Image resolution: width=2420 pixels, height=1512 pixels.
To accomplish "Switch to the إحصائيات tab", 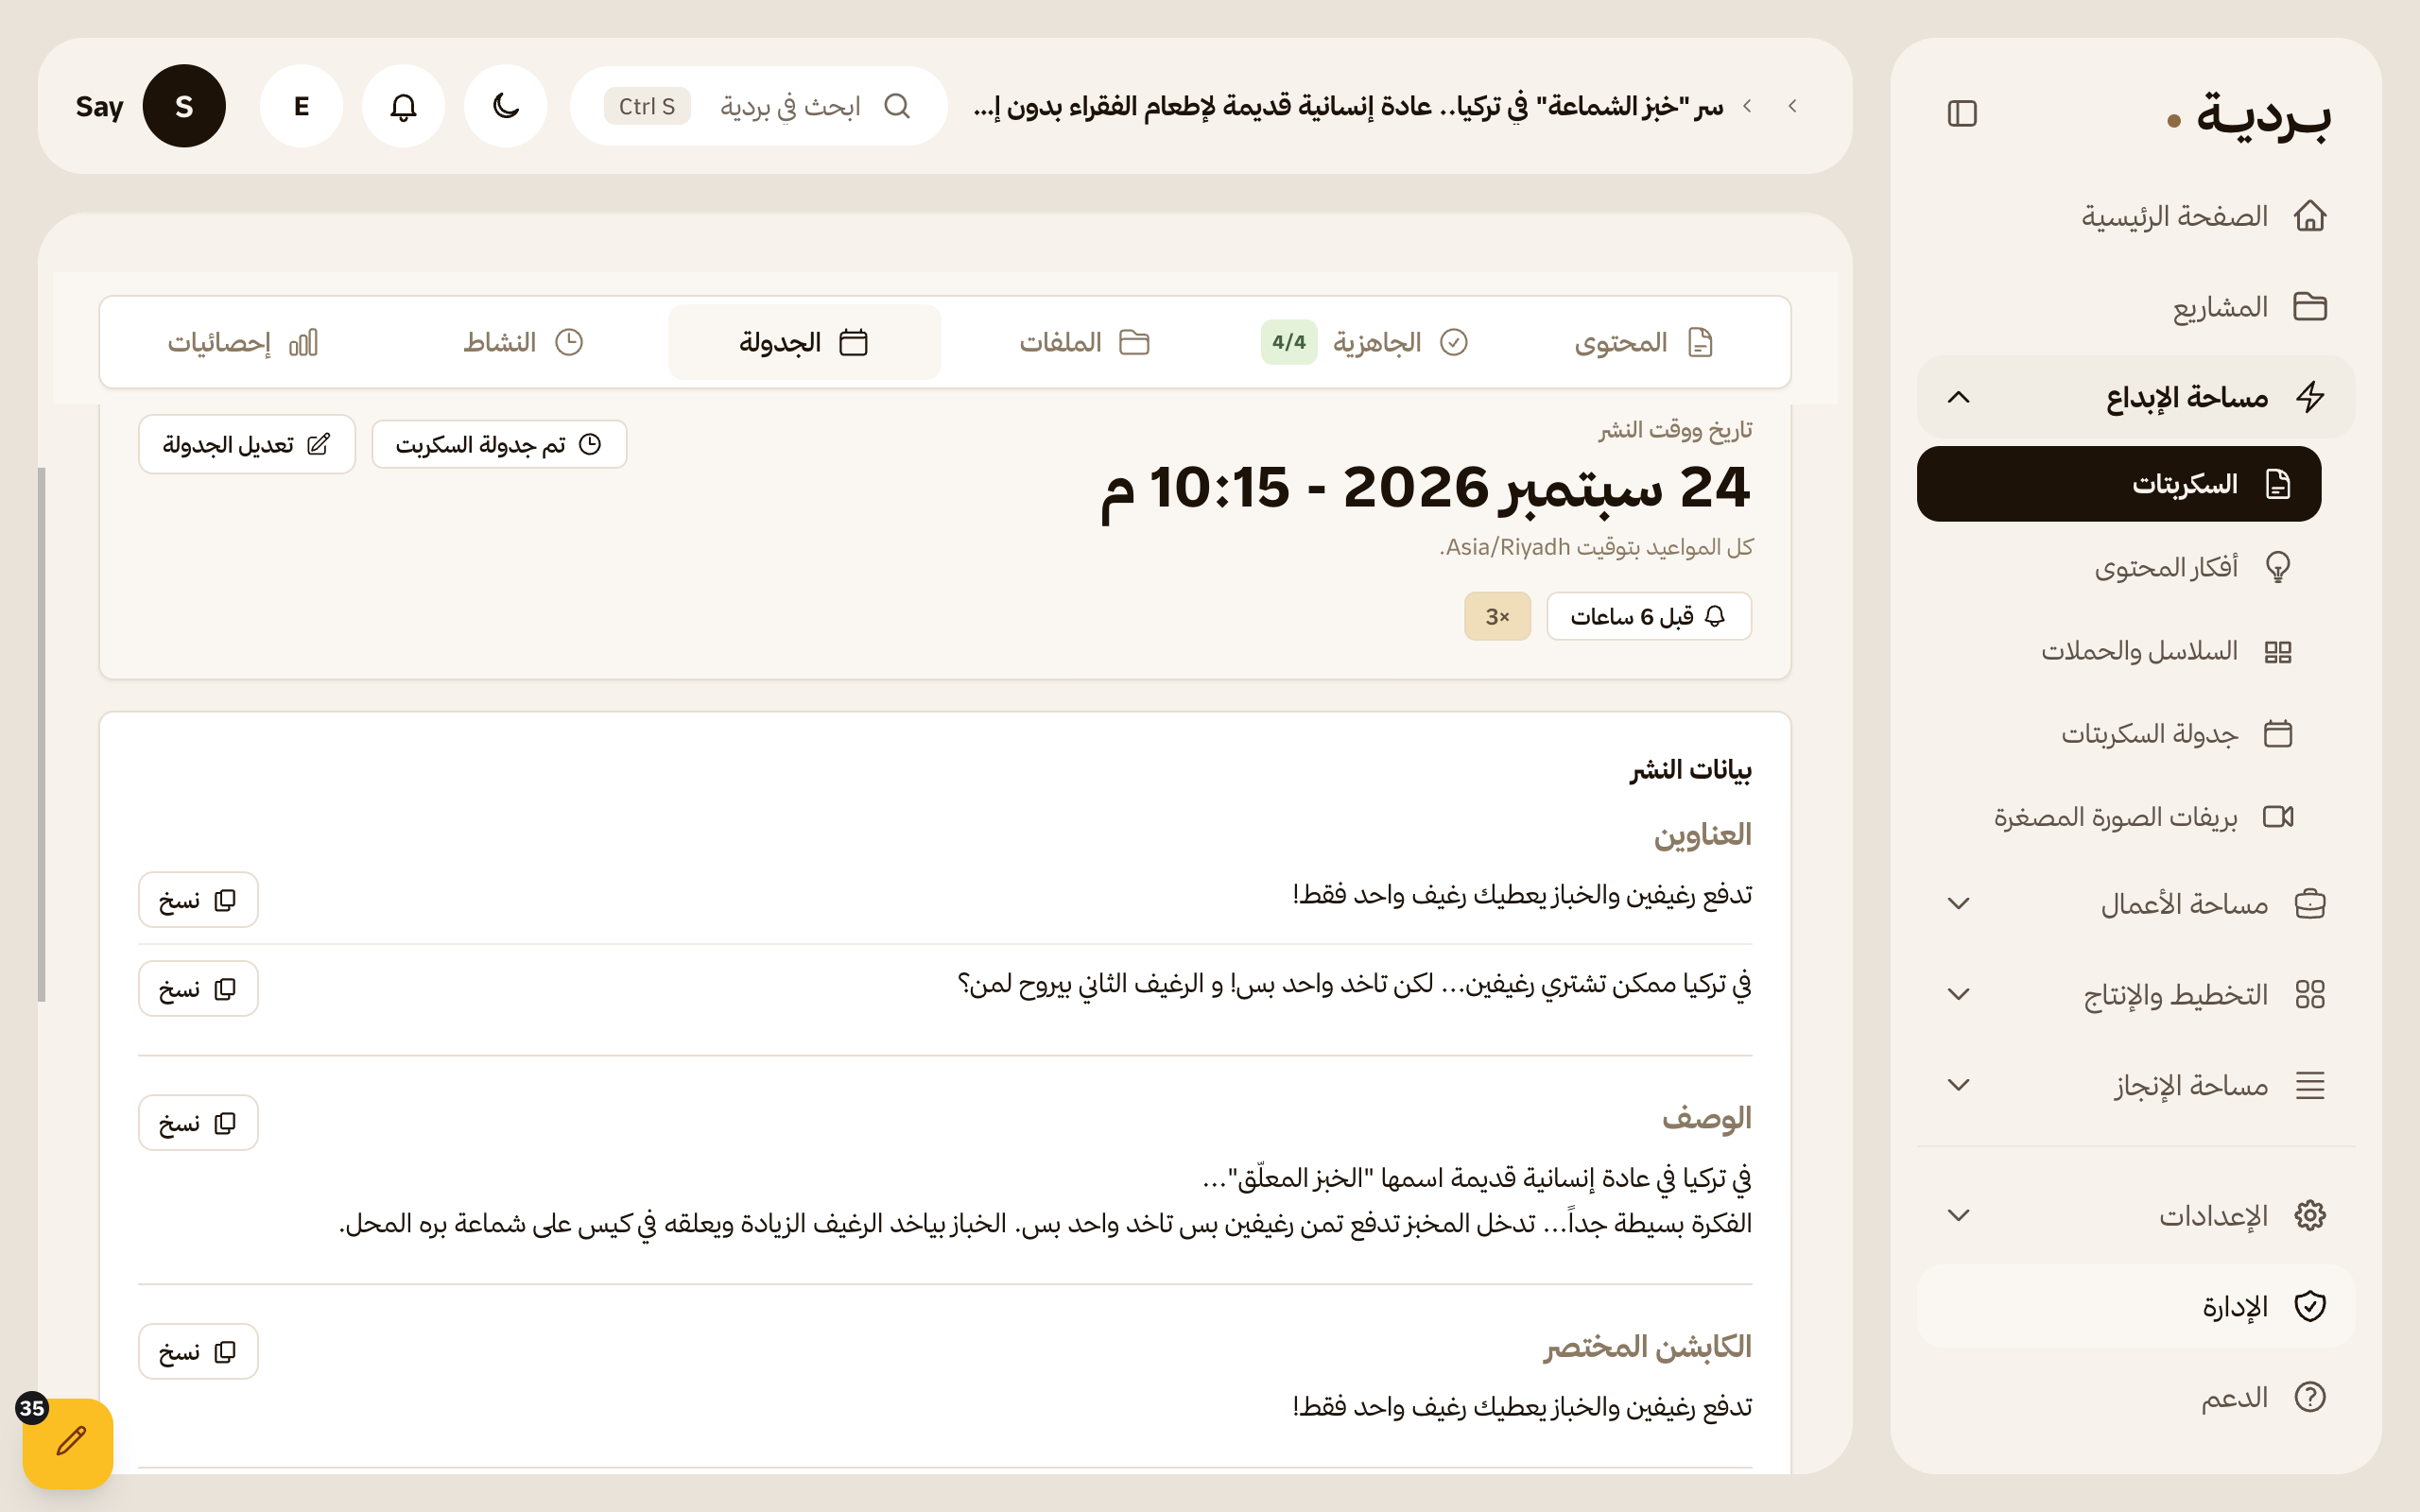I will [x=243, y=342].
